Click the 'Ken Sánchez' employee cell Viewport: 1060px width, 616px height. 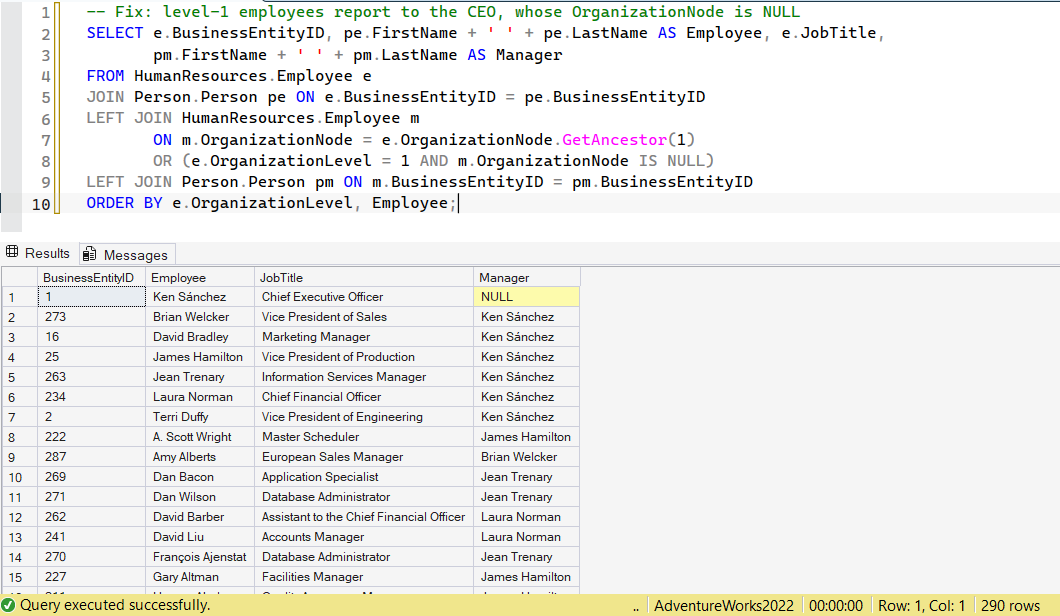click(199, 297)
